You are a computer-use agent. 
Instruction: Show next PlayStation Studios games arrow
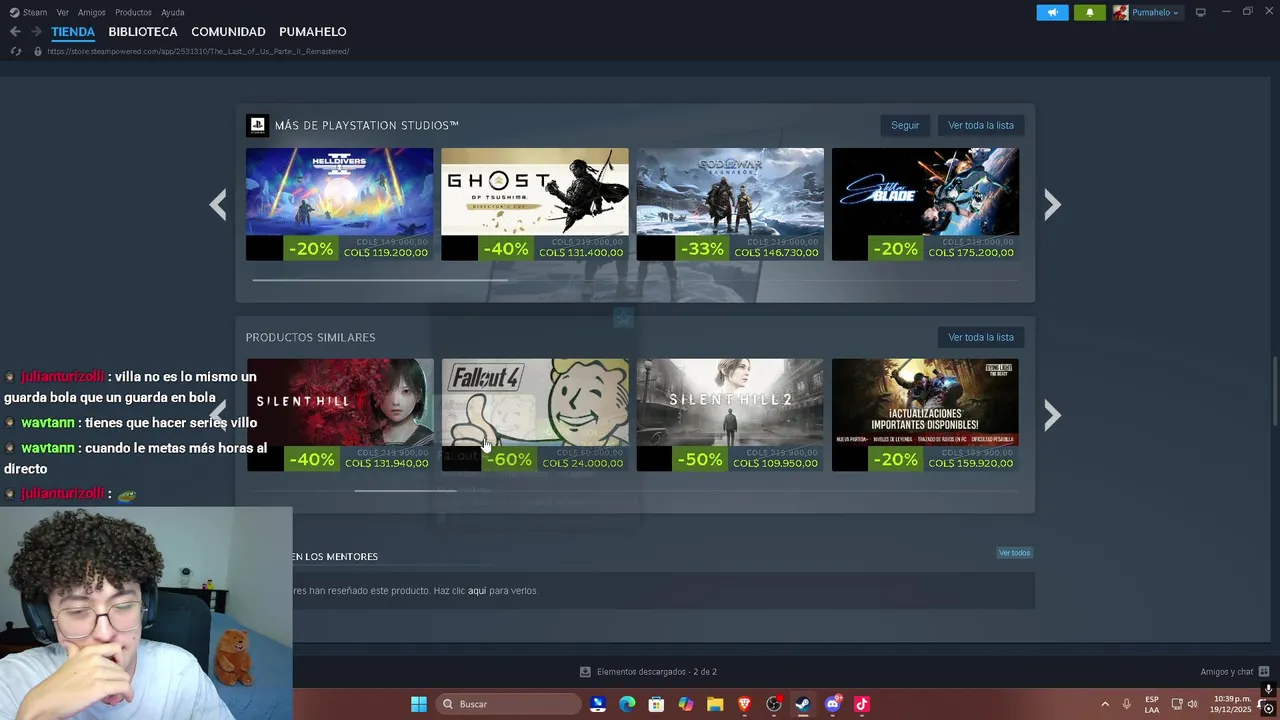point(1052,205)
